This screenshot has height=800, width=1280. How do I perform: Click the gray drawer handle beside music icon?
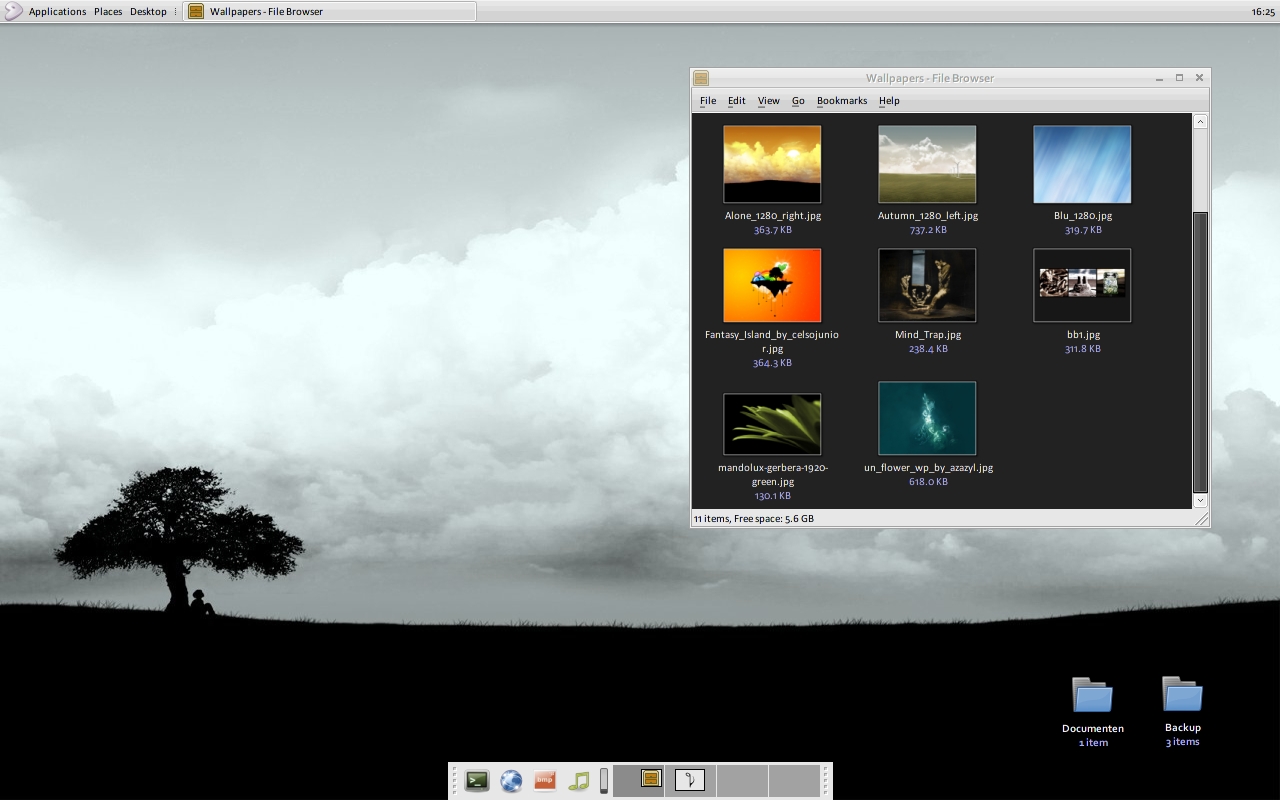tap(604, 781)
